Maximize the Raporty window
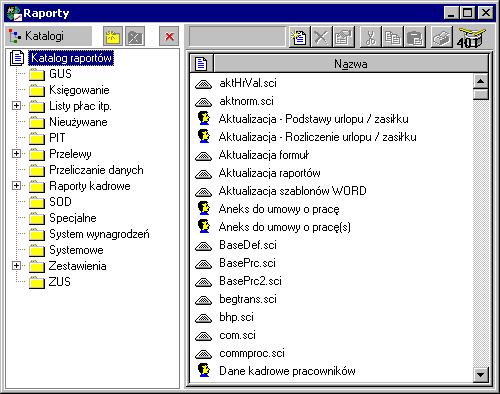The width and height of the screenshot is (500, 394). click(x=468, y=13)
